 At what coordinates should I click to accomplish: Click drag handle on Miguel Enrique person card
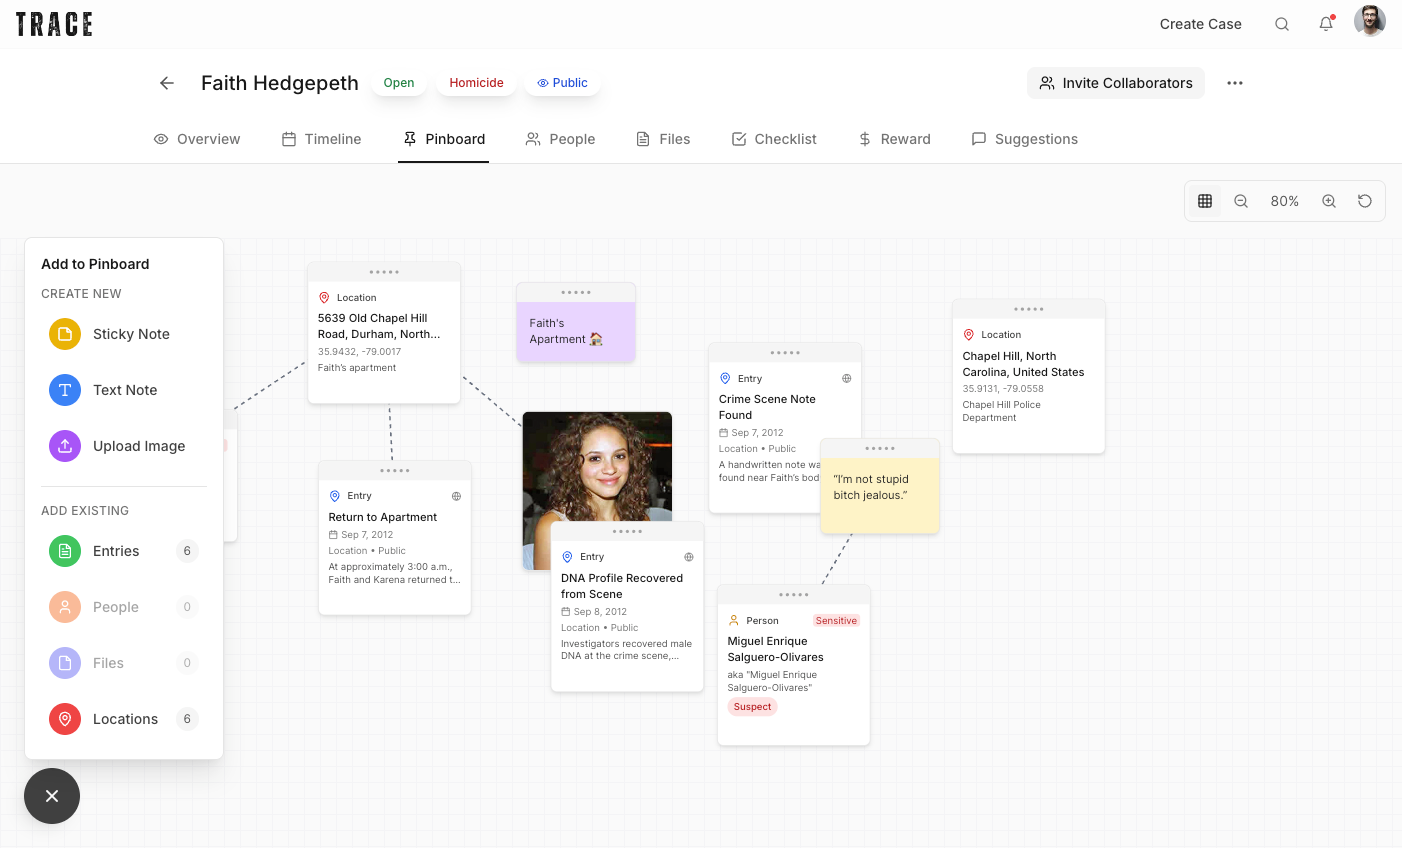point(794,595)
